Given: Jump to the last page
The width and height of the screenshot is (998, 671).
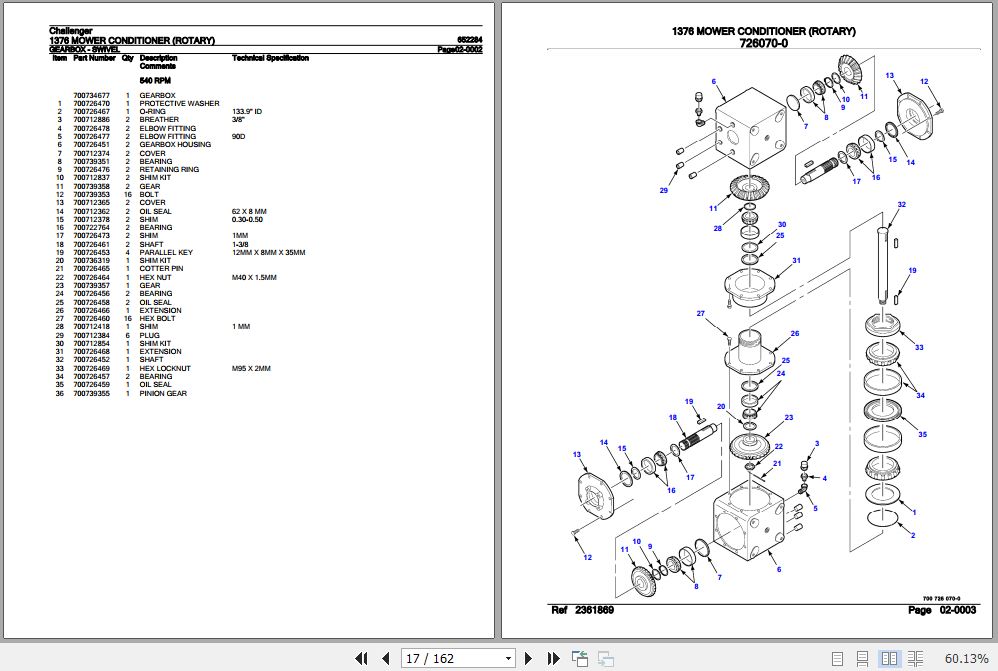Looking at the screenshot, I should click(x=553, y=658).
